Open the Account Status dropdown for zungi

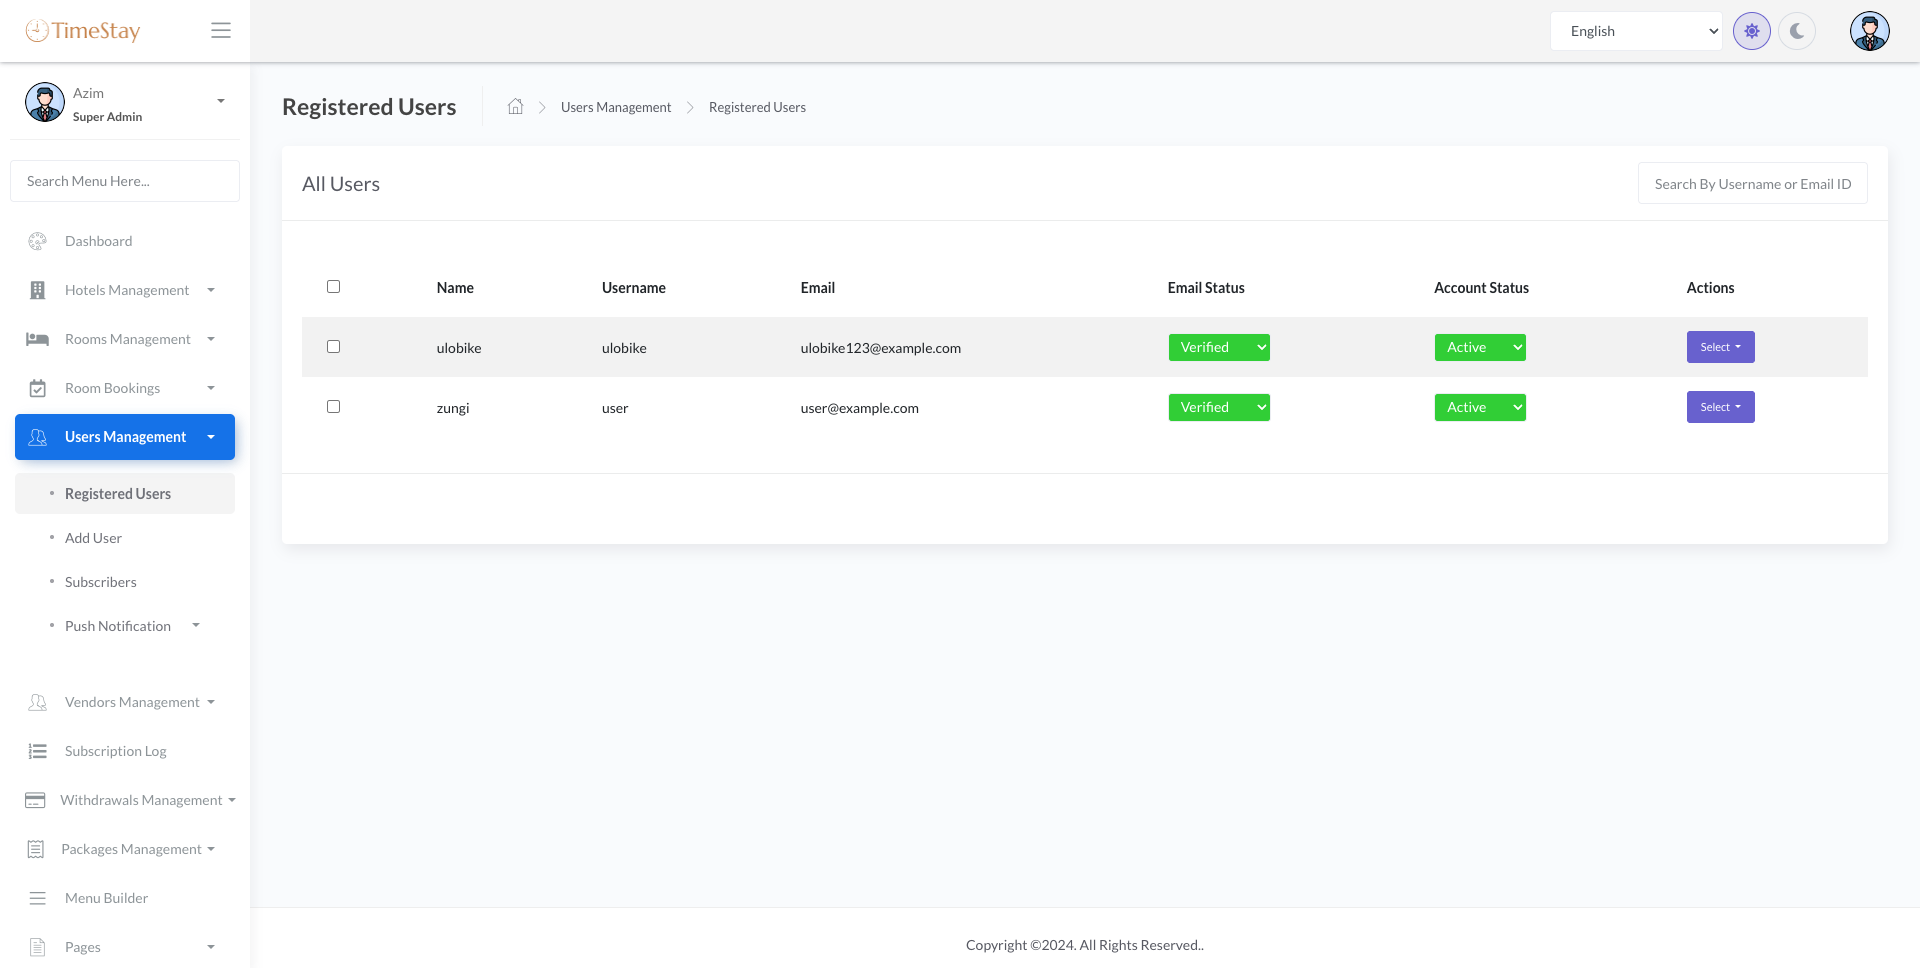pyautogui.click(x=1480, y=407)
